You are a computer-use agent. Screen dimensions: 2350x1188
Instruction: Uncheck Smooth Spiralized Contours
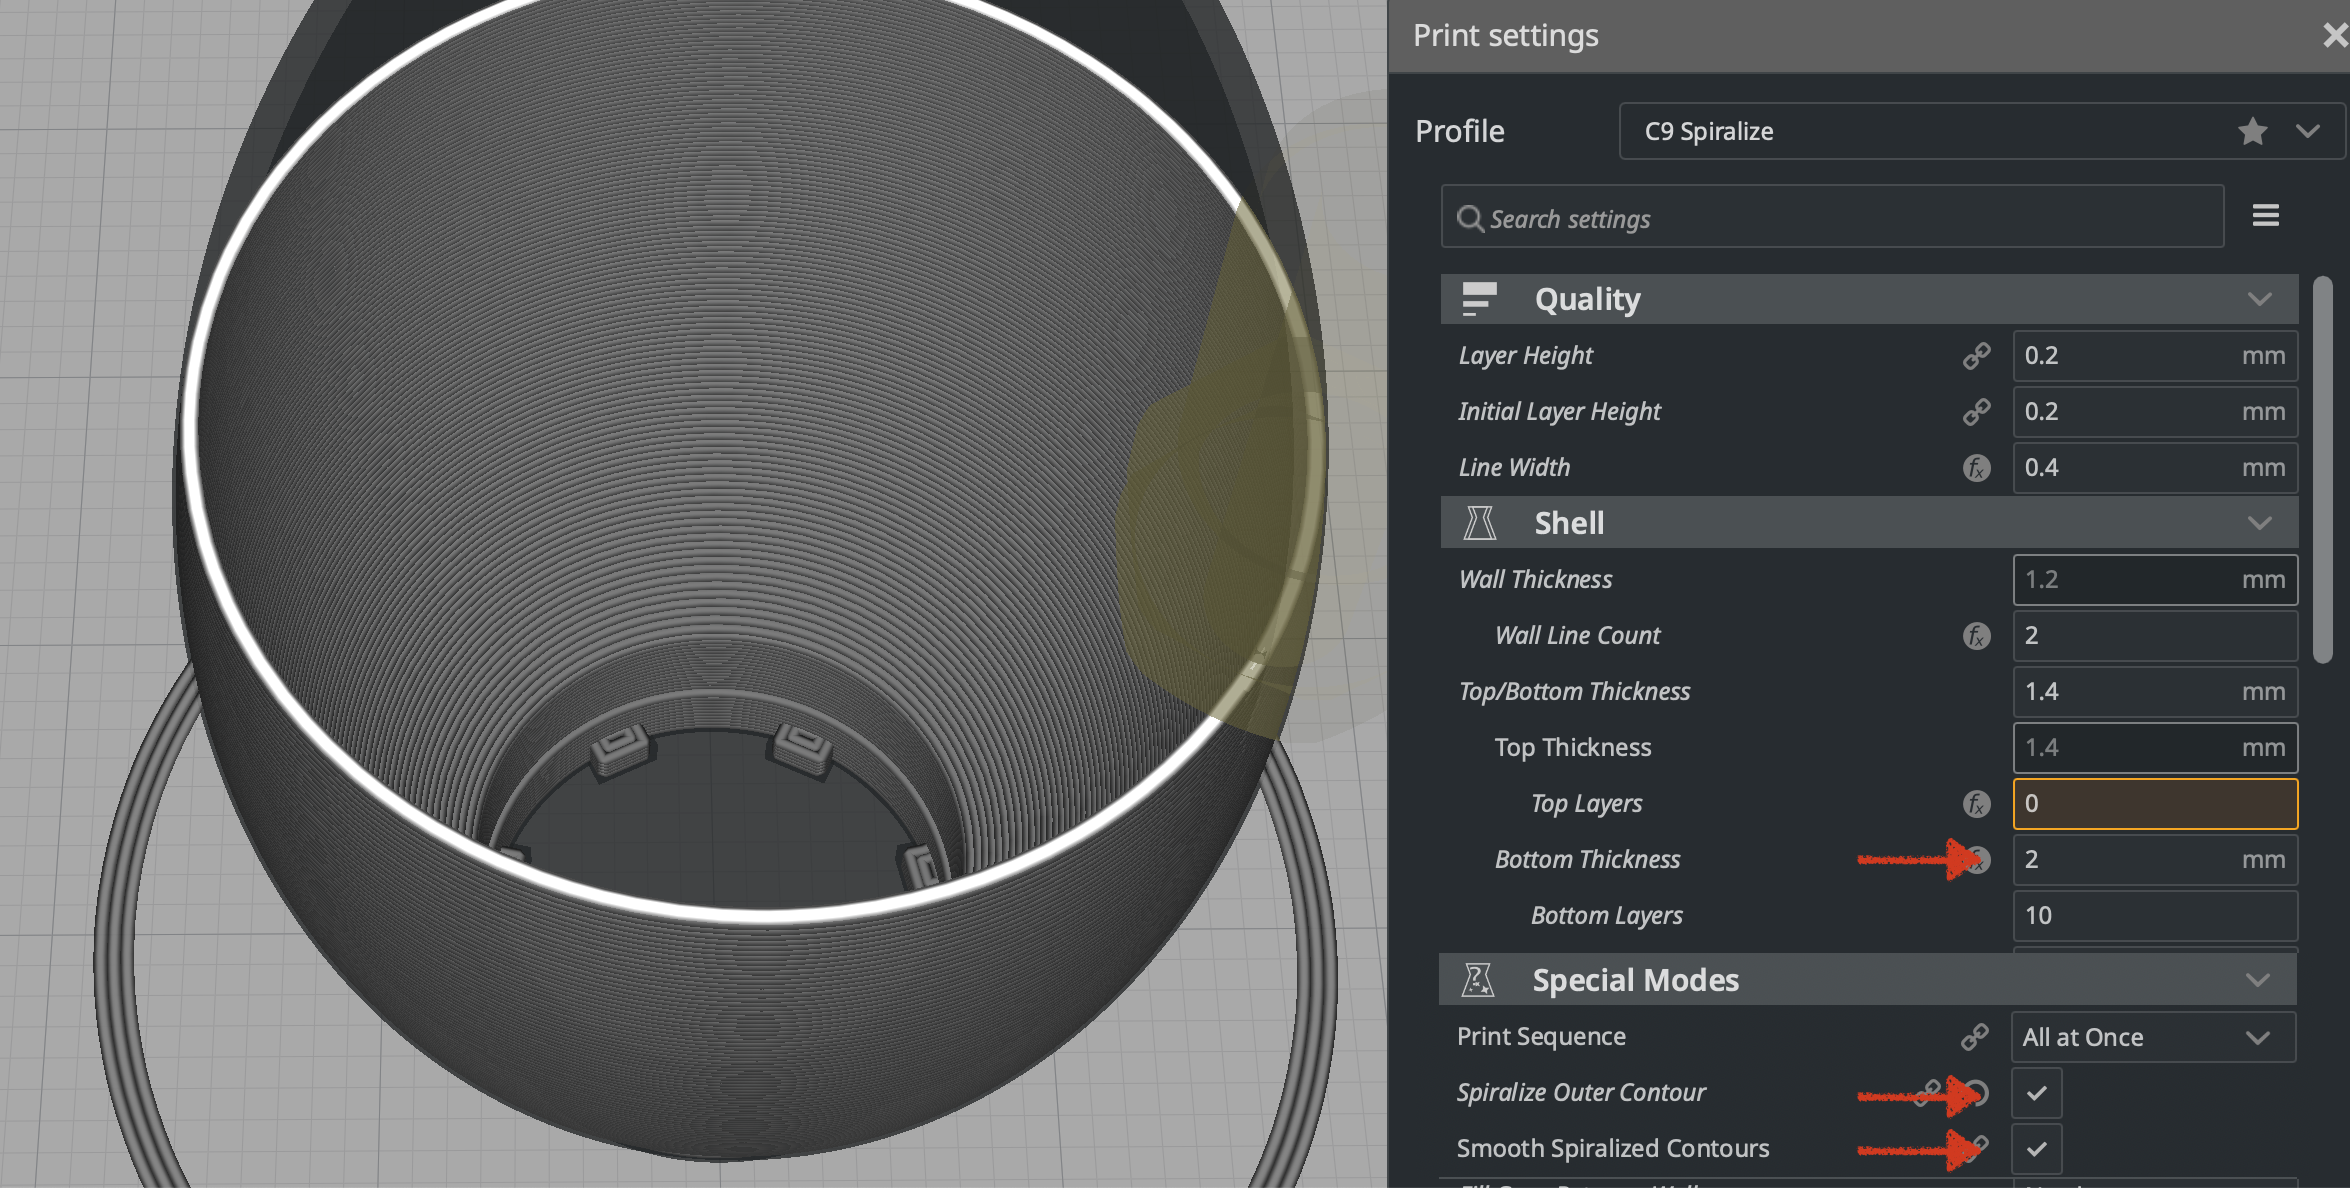point(2037,1148)
